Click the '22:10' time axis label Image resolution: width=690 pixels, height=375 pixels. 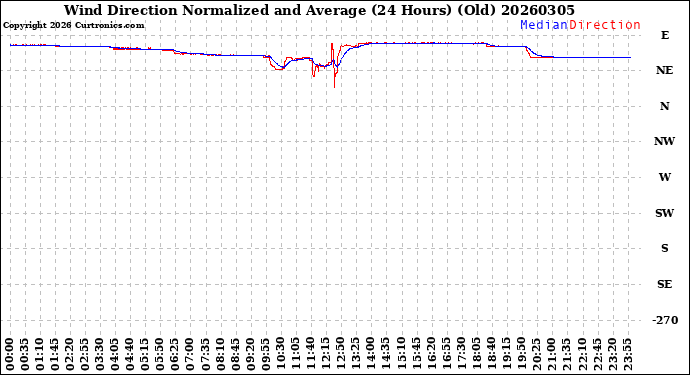pos(582,355)
